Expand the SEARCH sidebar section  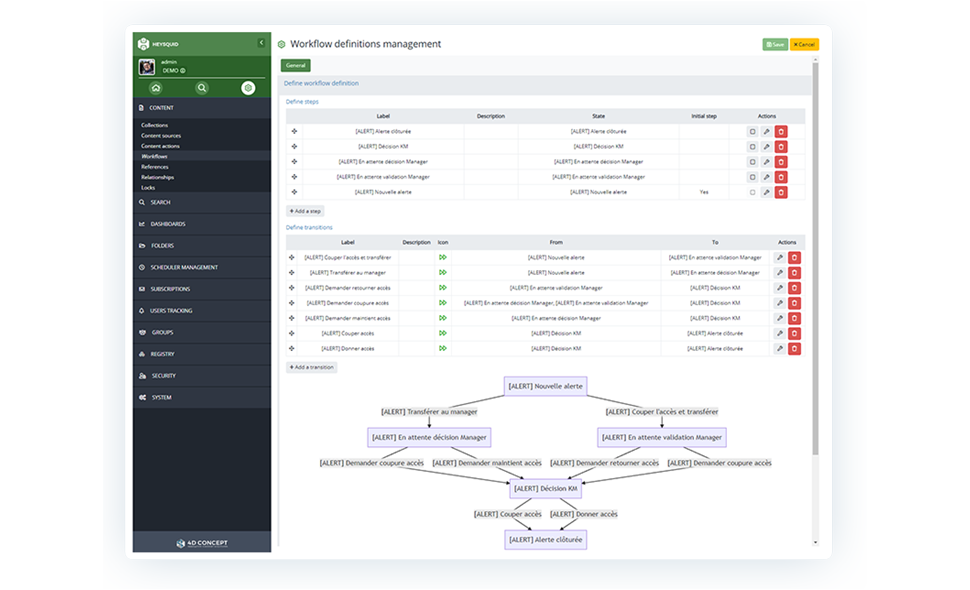(202, 202)
